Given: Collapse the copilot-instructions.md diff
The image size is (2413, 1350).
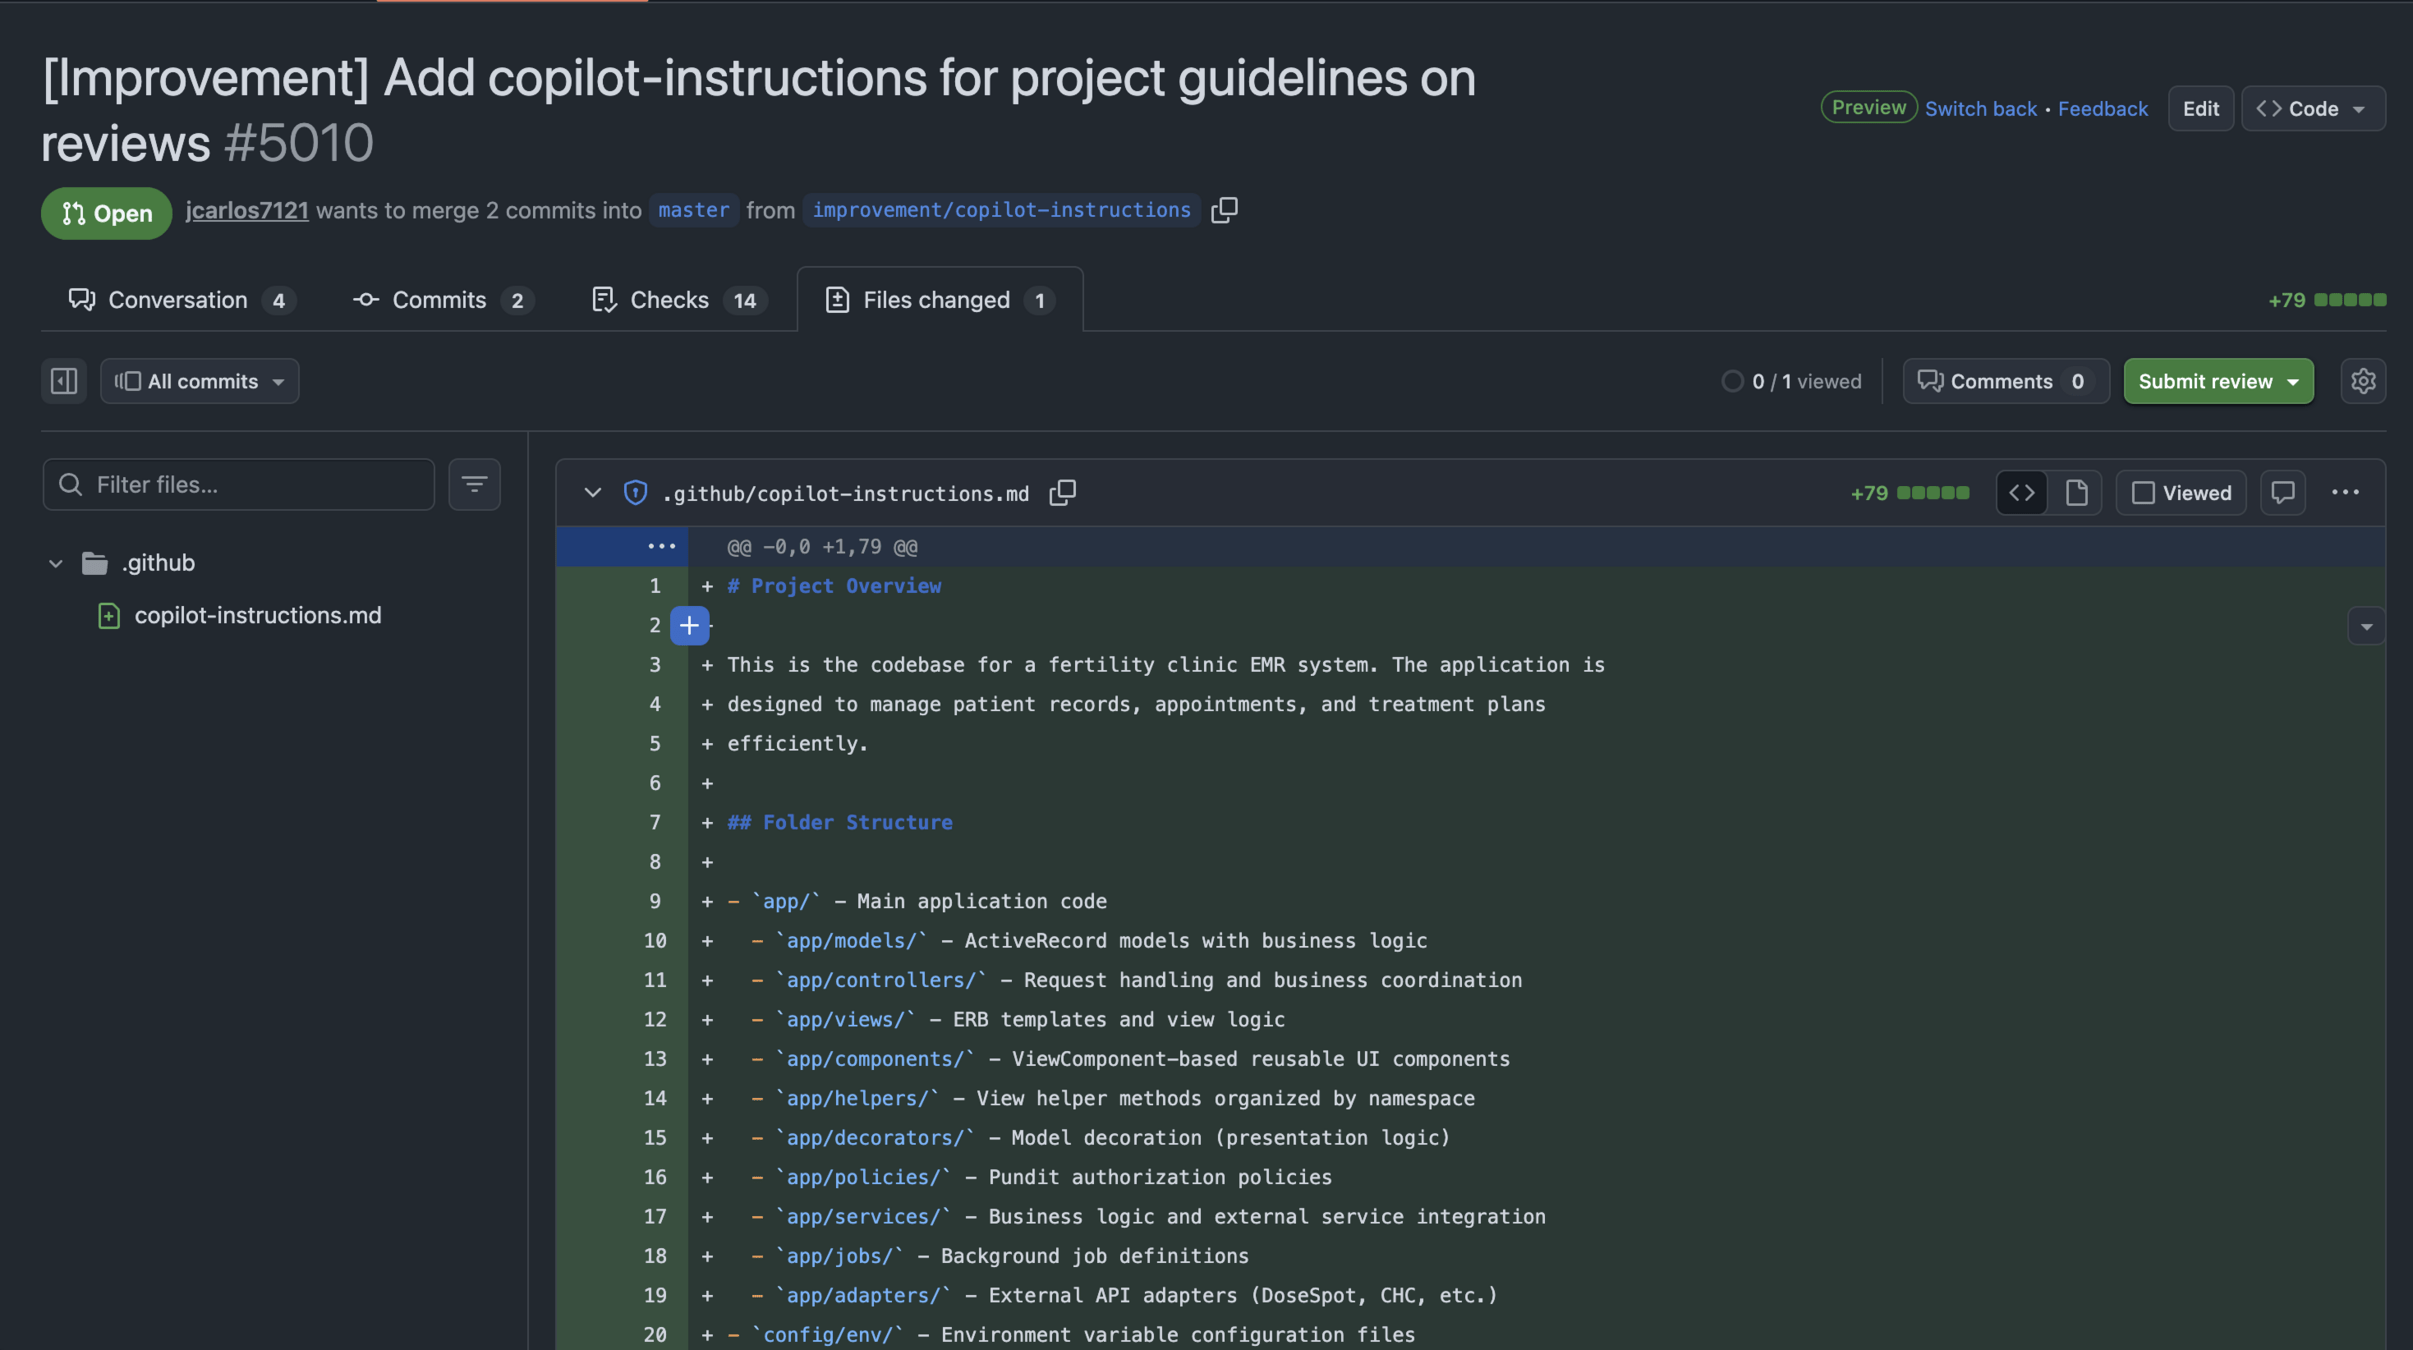Looking at the screenshot, I should tap(592, 493).
